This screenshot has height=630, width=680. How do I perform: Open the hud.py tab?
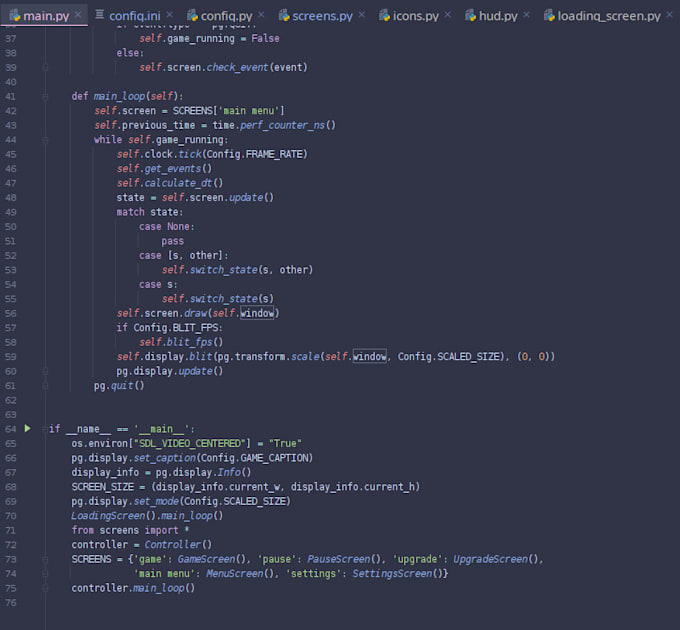pyautogui.click(x=498, y=16)
